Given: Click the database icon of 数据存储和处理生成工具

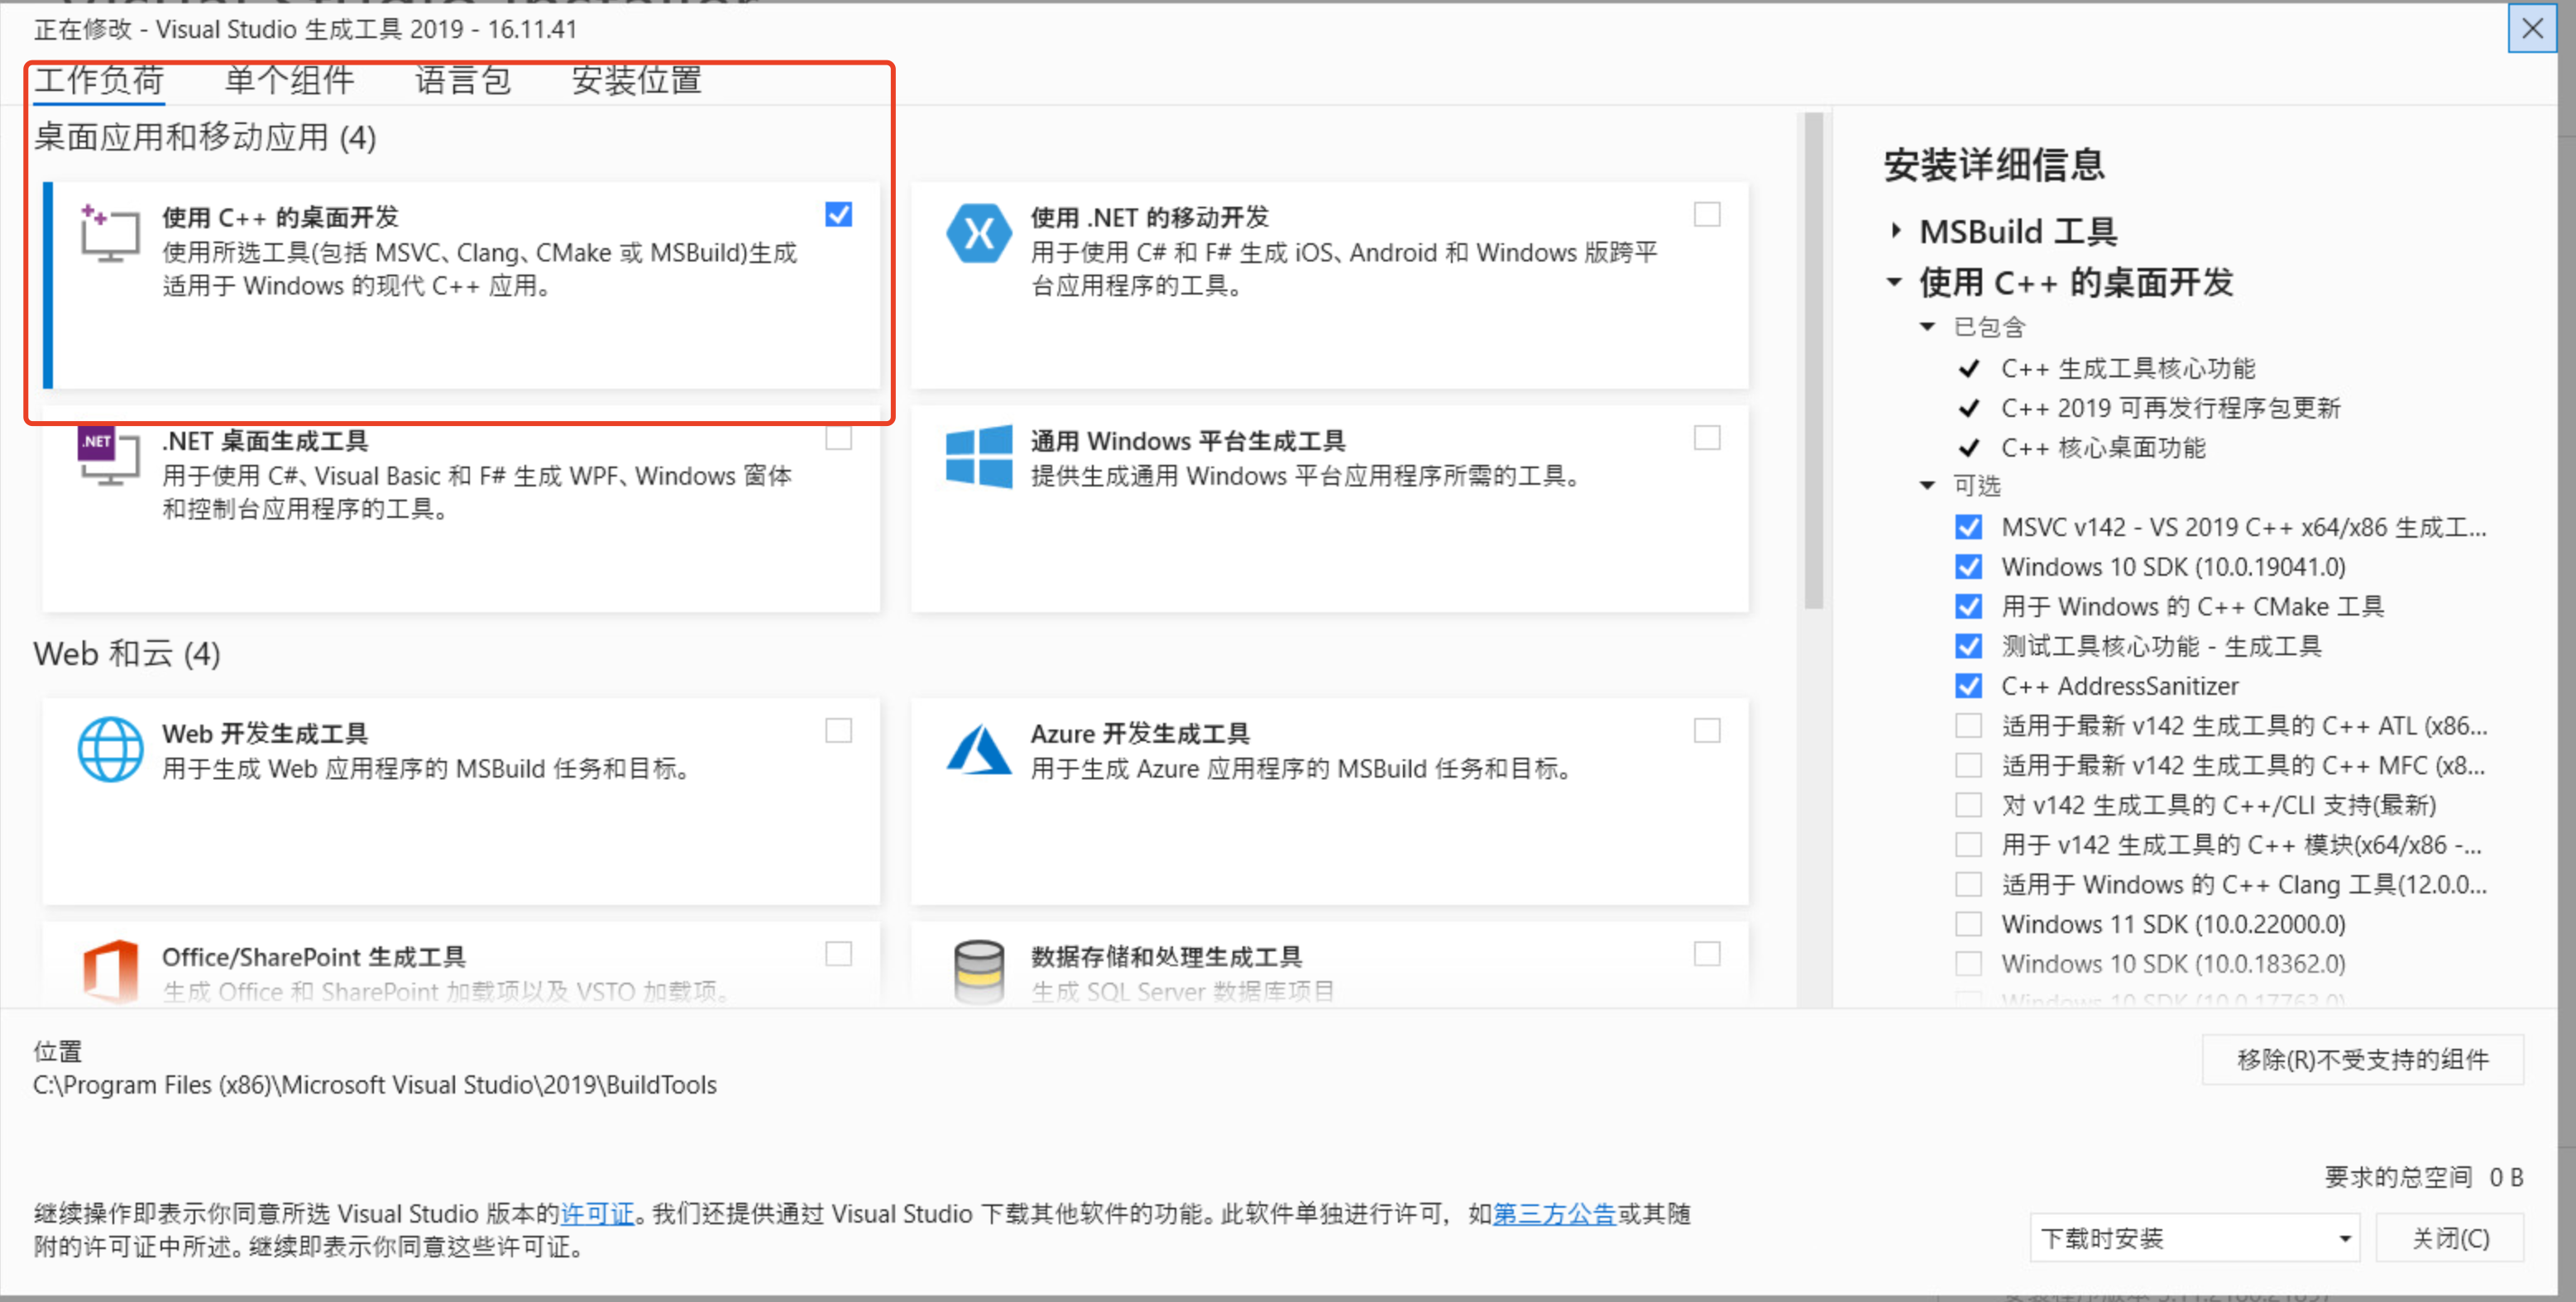Looking at the screenshot, I should pyautogui.click(x=978, y=971).
